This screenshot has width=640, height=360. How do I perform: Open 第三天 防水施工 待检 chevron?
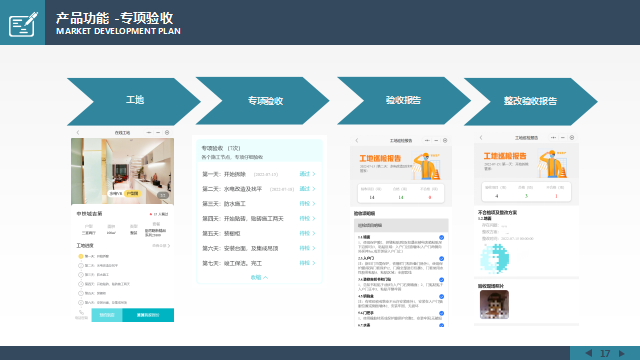point(313,204)
